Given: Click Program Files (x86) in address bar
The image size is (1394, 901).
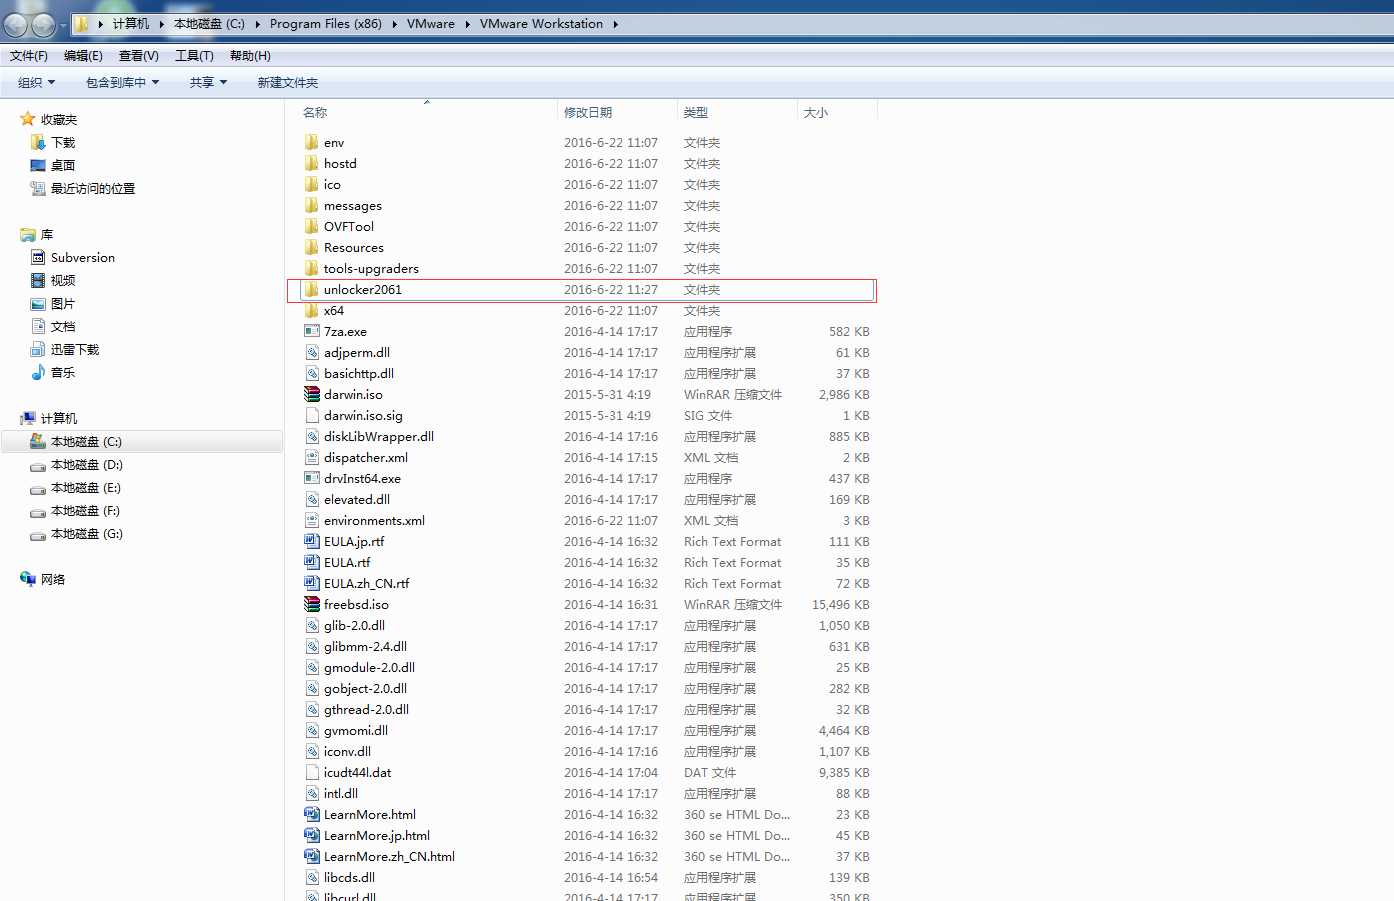Looking at the screenshot, I should pyautogui.click(x=326, y=24).
